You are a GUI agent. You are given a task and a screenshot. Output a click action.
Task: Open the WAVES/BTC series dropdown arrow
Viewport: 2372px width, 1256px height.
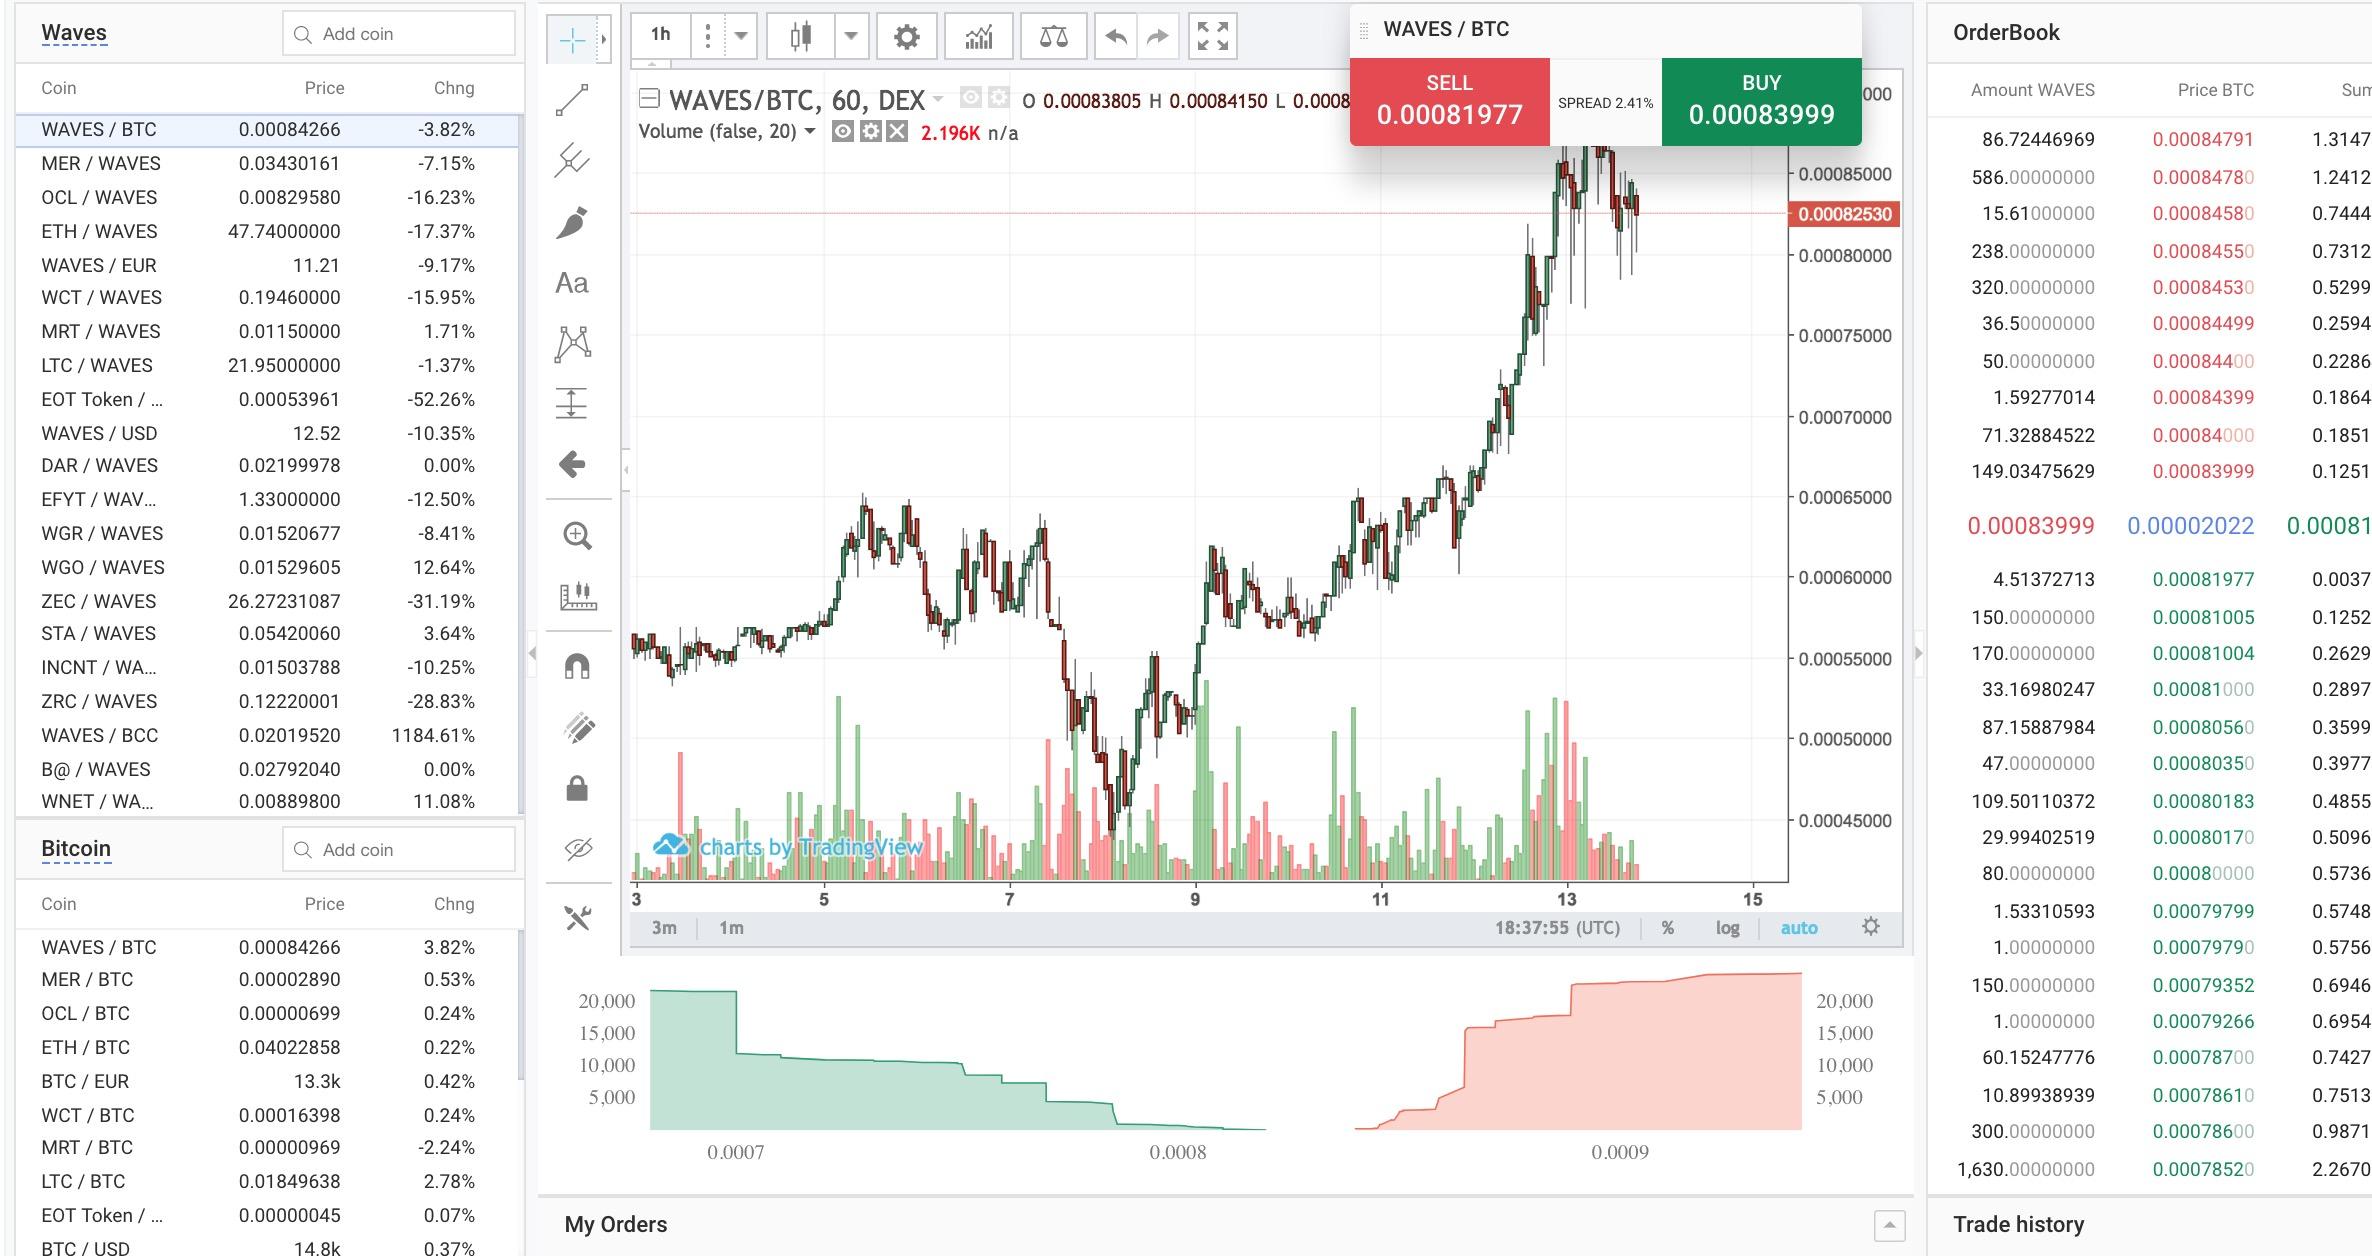[938, 99]
